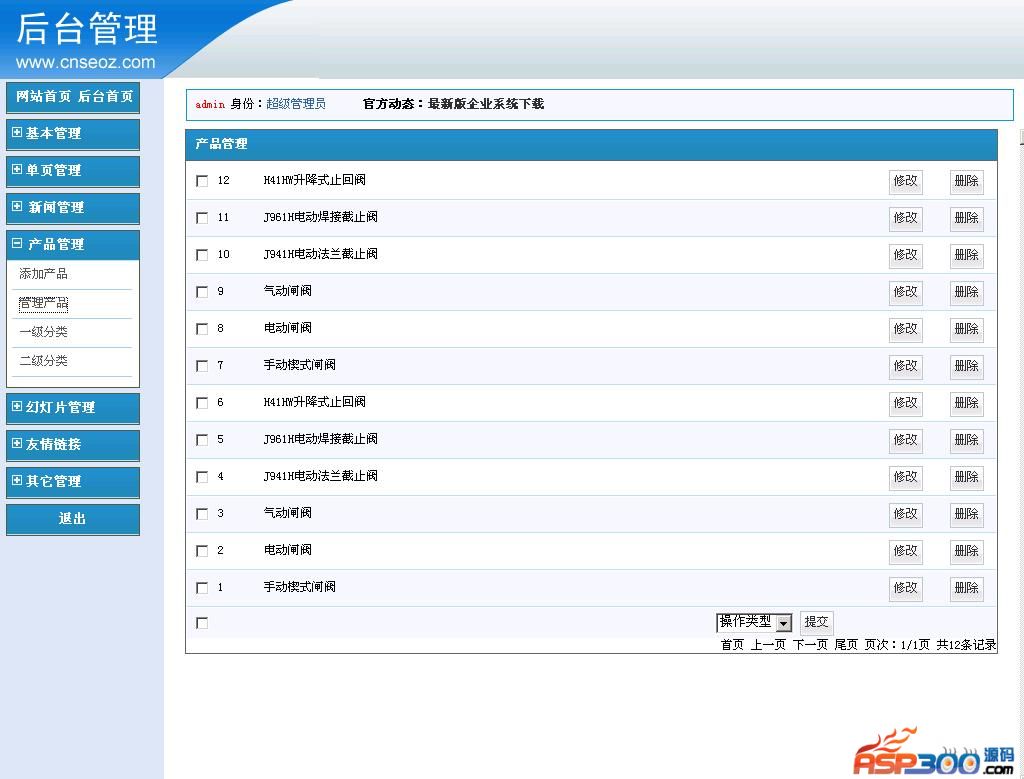This screenshot has width=1024, height=779.
Task: Click 修改 for product 5
Action: 906,440
